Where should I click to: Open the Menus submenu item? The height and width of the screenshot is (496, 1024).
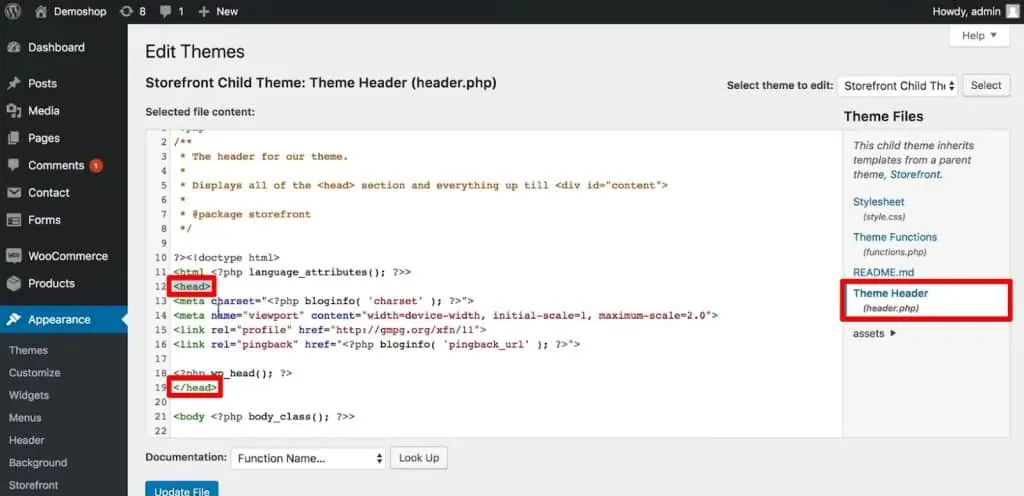click(x=25, y=418)
